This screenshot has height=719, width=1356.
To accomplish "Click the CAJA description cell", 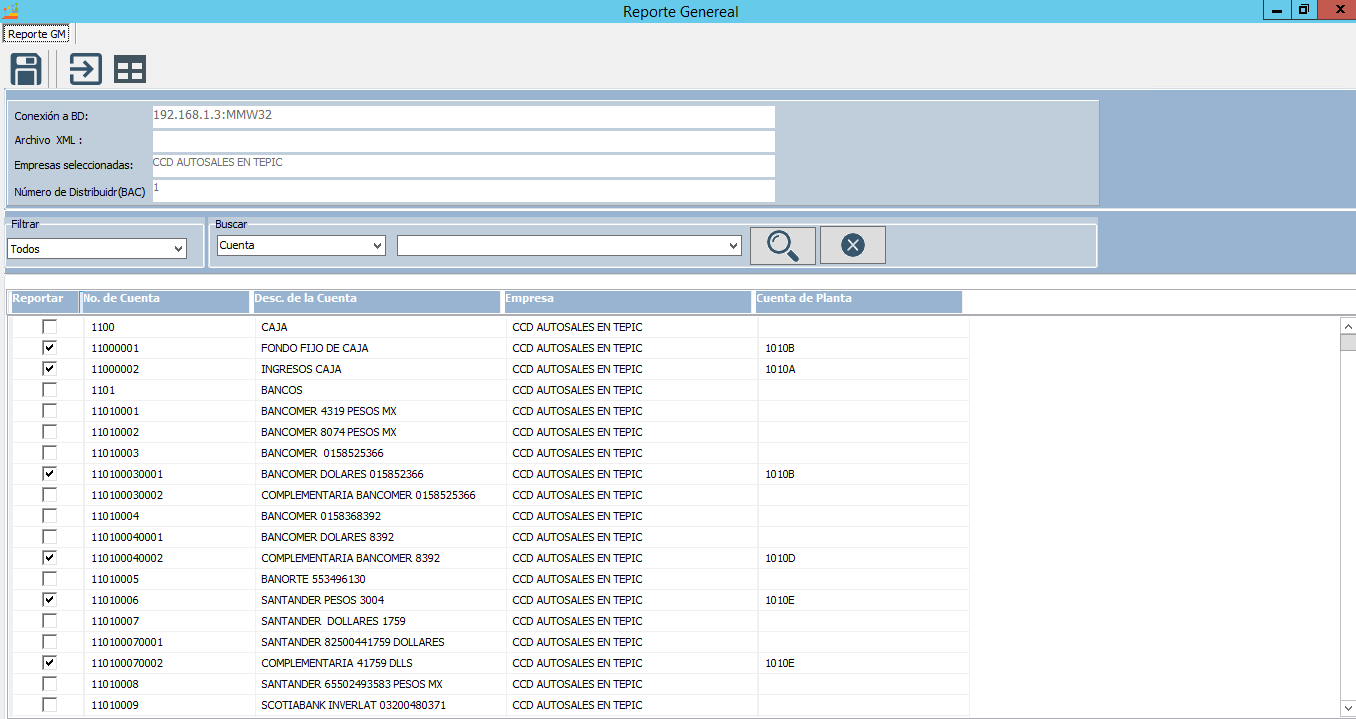I will pyautogui.click(x=379, y=327).
